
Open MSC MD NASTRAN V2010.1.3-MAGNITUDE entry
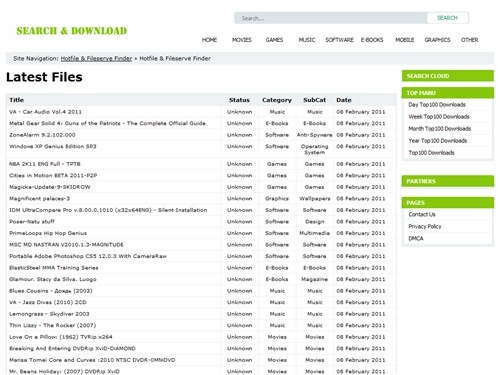pos(66,245)
